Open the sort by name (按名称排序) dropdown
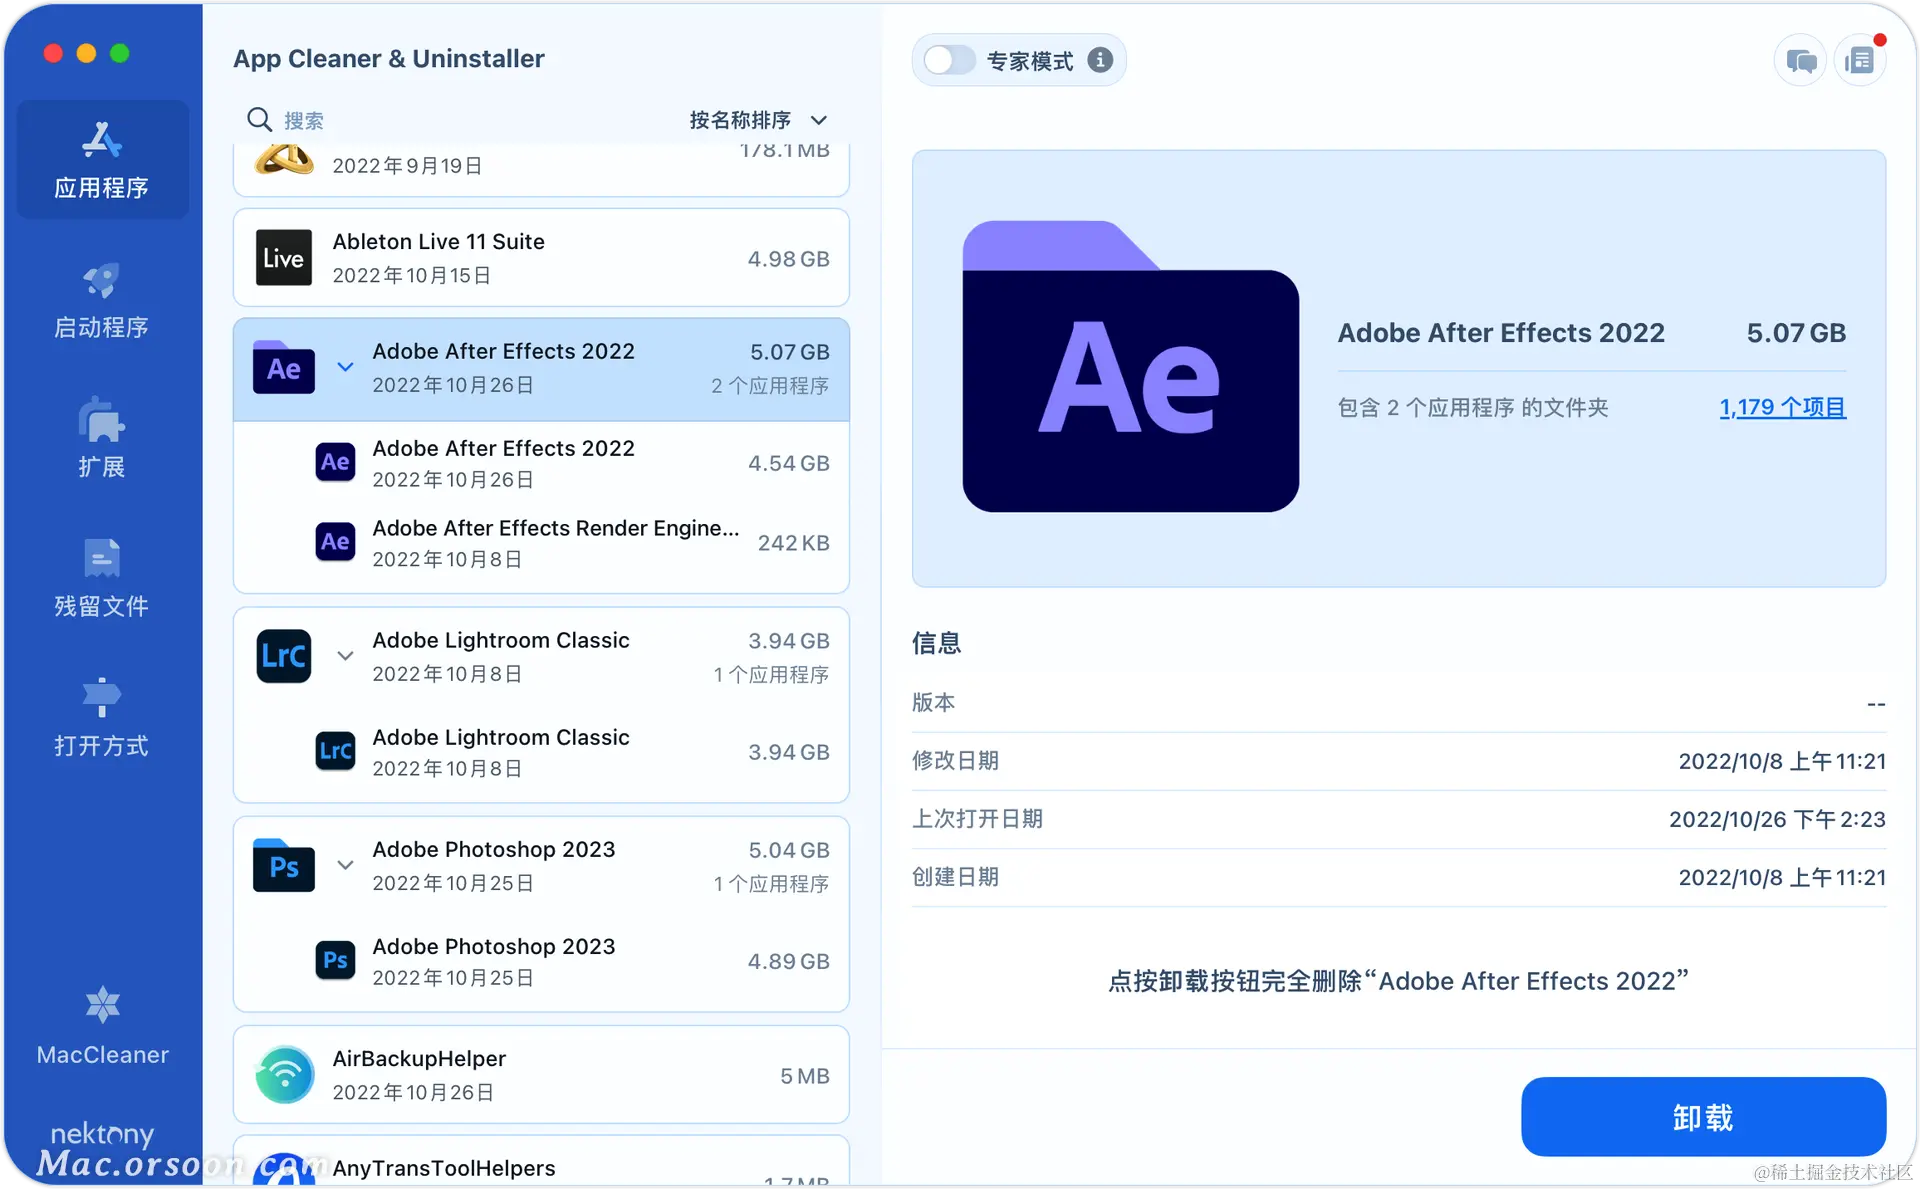 point(758,120)
